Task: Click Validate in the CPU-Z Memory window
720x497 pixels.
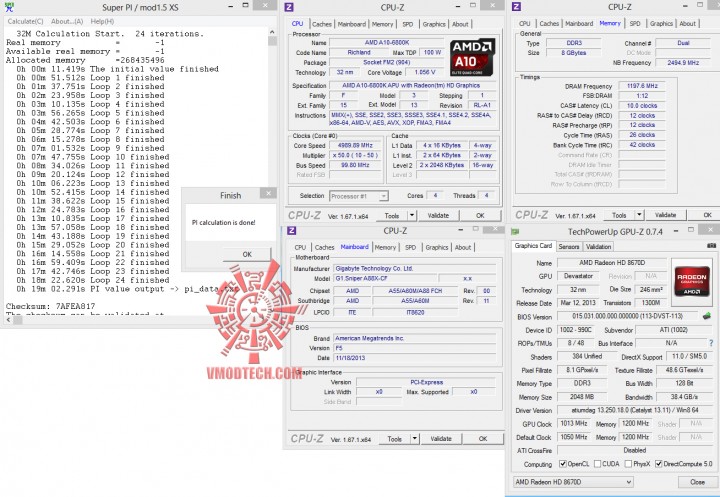Action: coord(665,215)
